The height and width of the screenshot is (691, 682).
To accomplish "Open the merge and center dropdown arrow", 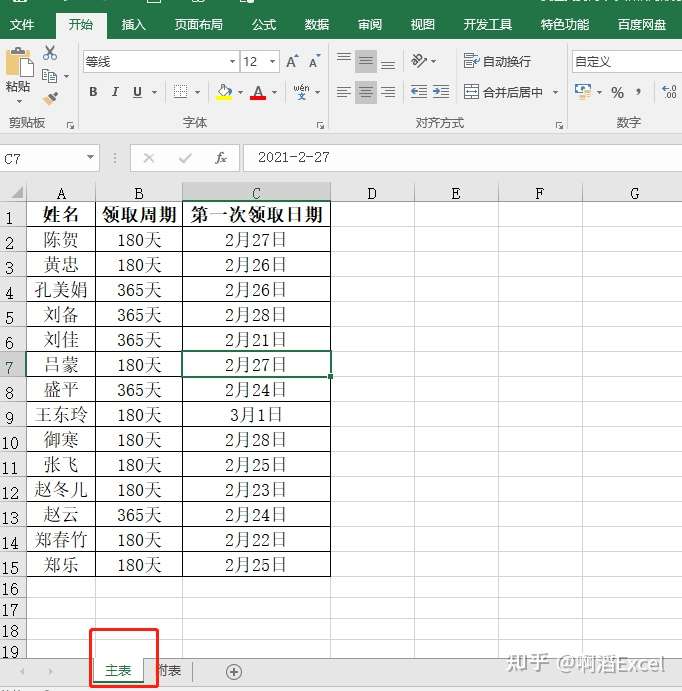I will [x=555, y=92].
